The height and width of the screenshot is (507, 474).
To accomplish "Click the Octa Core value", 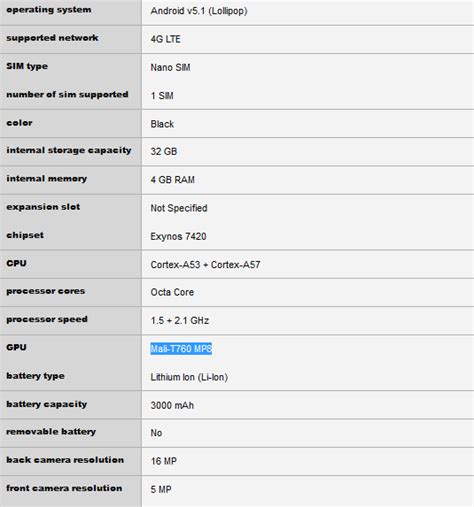I will (172, 292).
